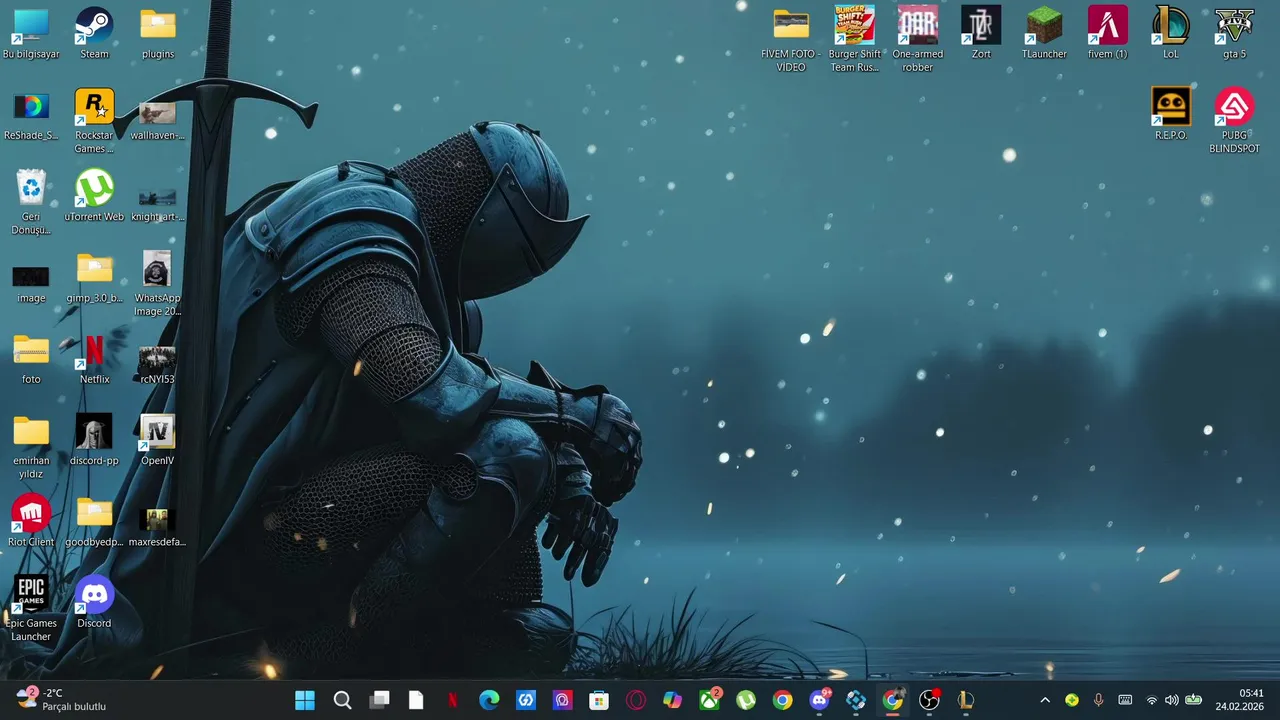Open Wi-Fi network settings in tray

click(x=1152, y=700)
